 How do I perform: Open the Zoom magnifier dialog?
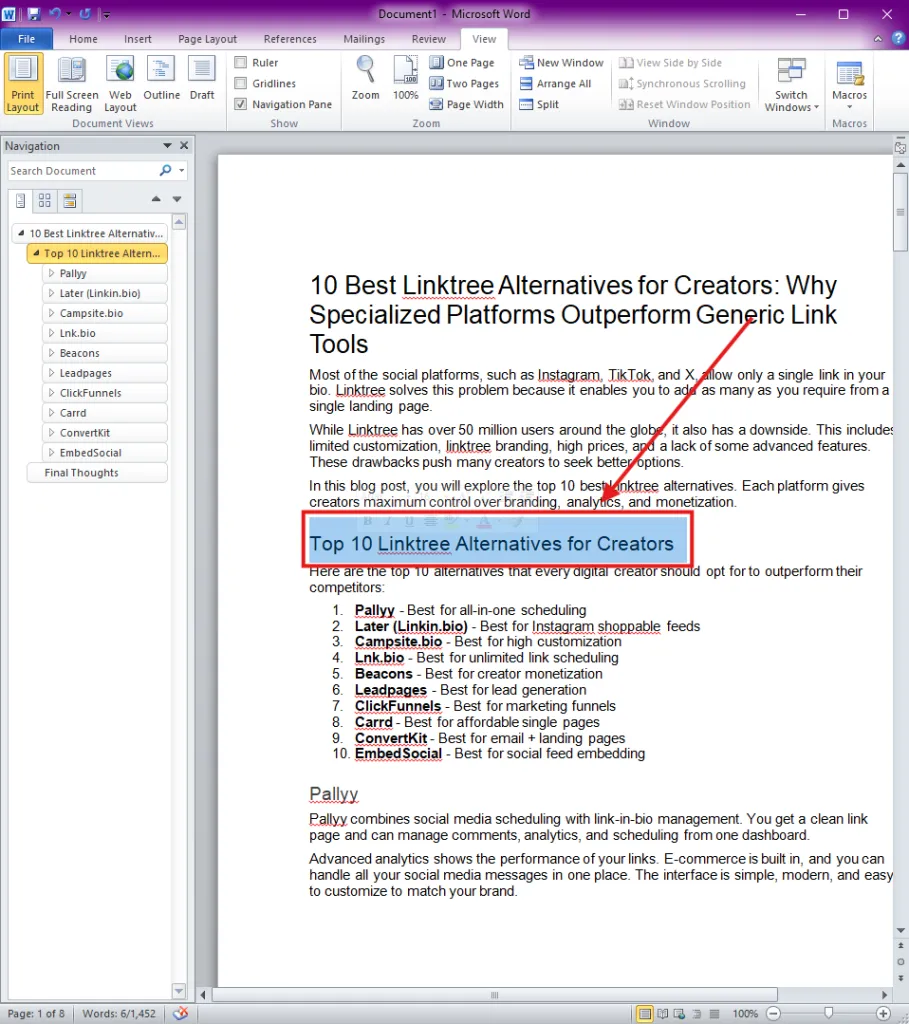point(365,78)
